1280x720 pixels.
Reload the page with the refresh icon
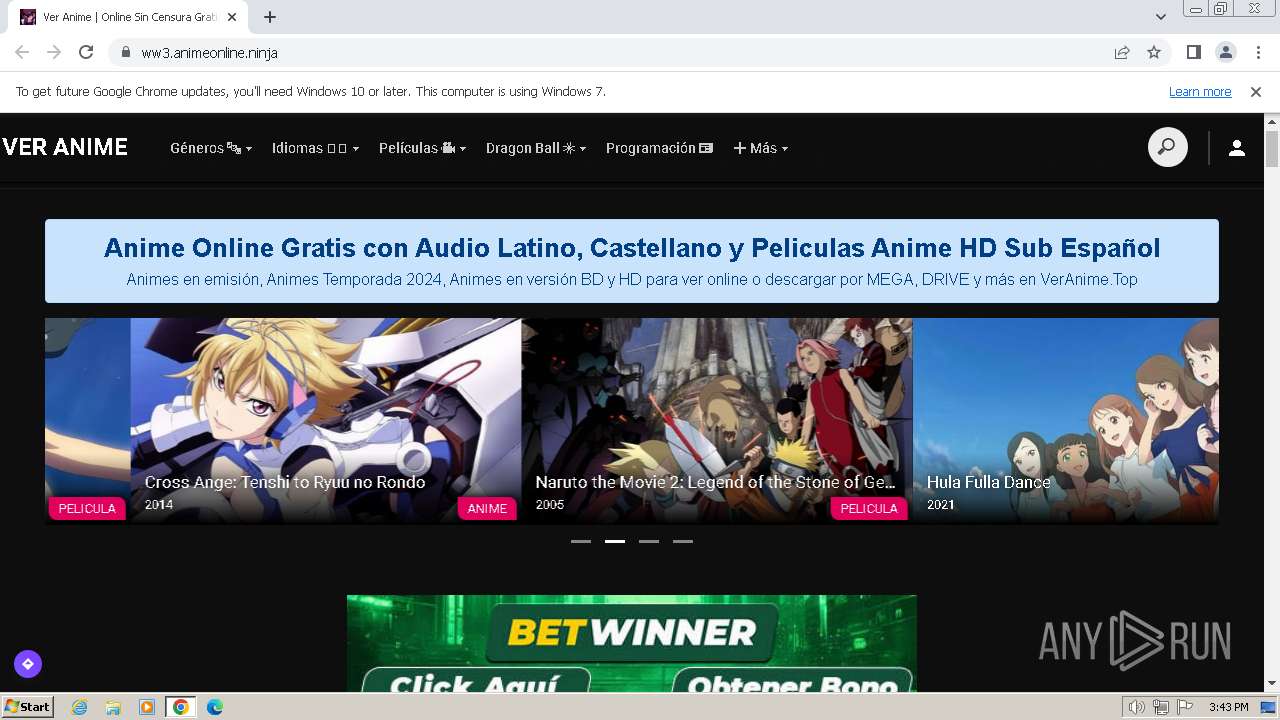pos(86,52)
